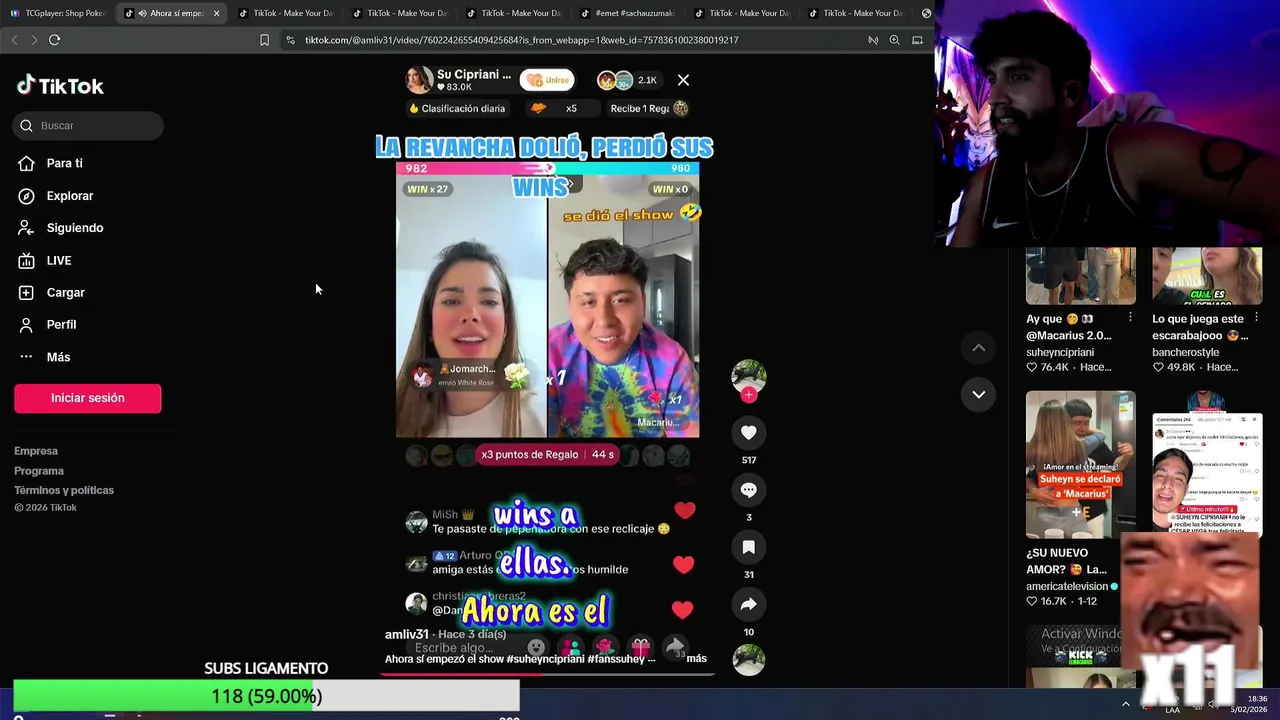
Task: Like the bancherostyle video with 49.8K likes
Action: 1158,367
